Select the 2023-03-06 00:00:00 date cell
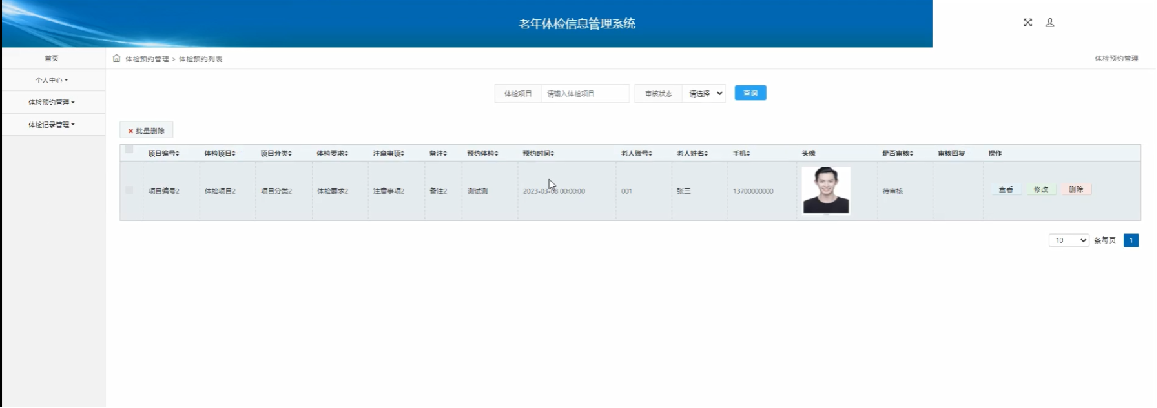Screen dimensions: 1157x408 coord(554,191)
